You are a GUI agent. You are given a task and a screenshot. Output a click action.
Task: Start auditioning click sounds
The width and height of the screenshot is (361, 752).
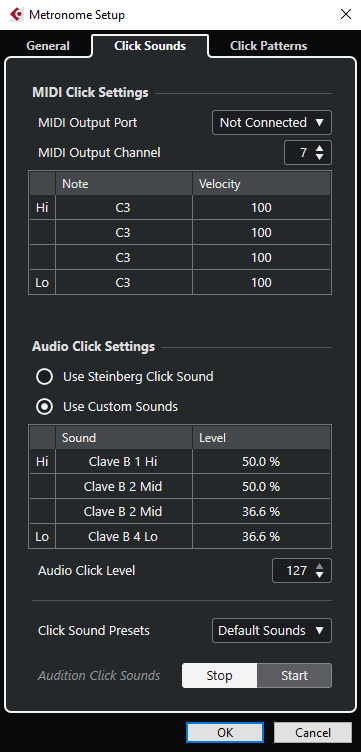(x=294, y=675)
